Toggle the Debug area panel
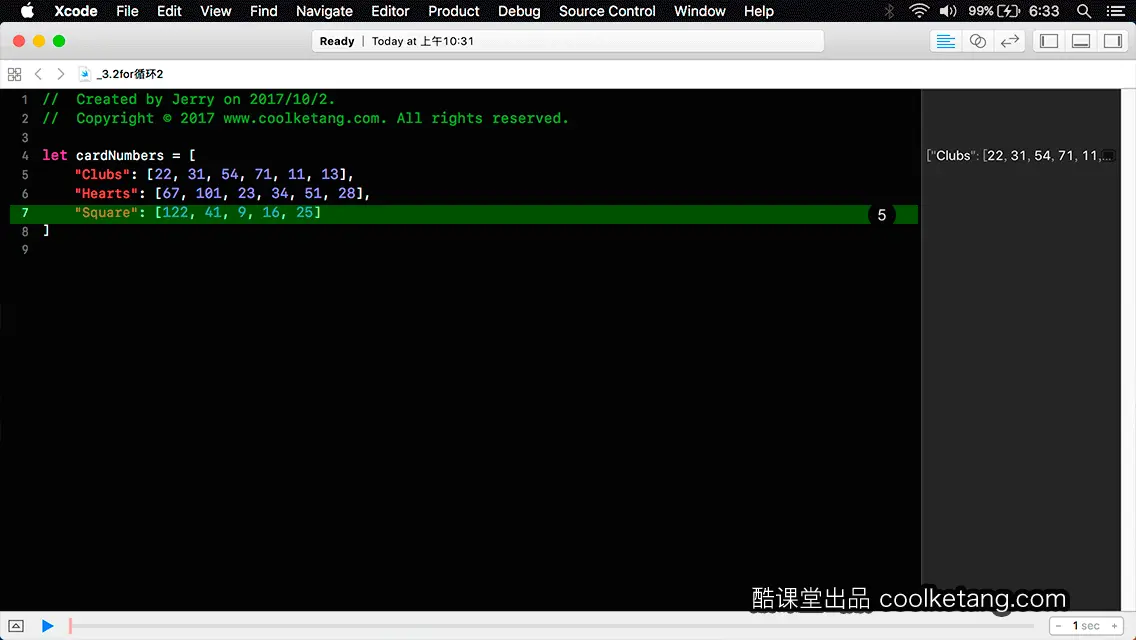Screen dimensions: 1136x640 tap(1081, 41)
